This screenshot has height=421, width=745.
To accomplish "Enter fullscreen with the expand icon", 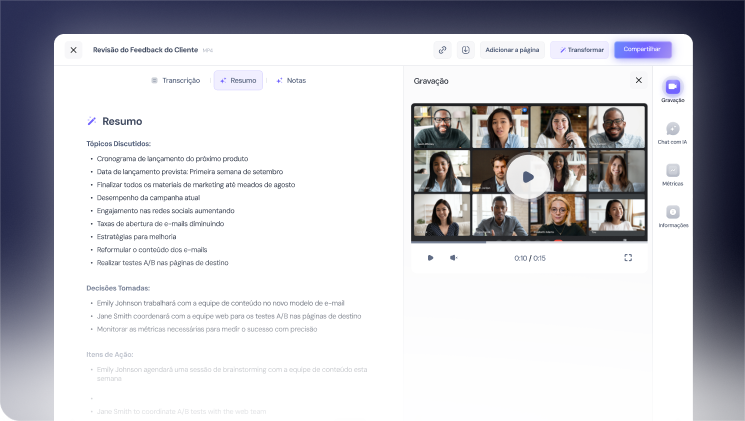I will pos(628,258).
